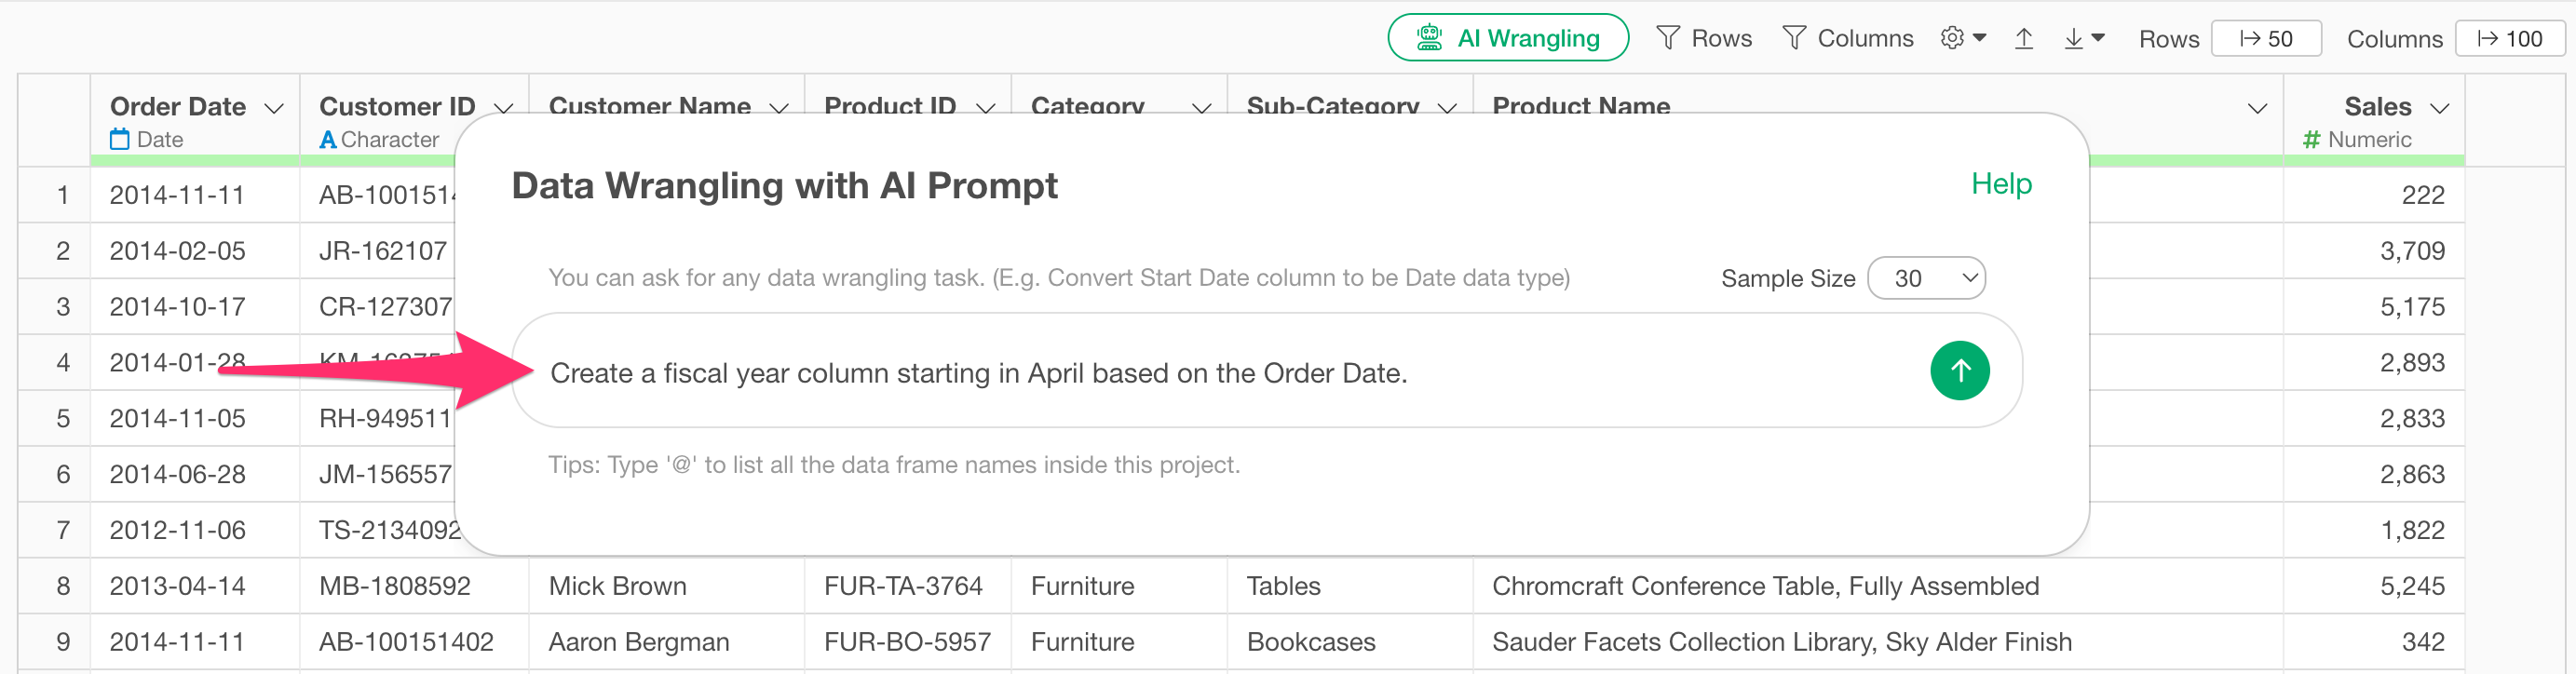Image resolution: width=2576 pixels, height=674 pixels.
Task: Click the Sales numeric type icon
Action: [2310, 140]
